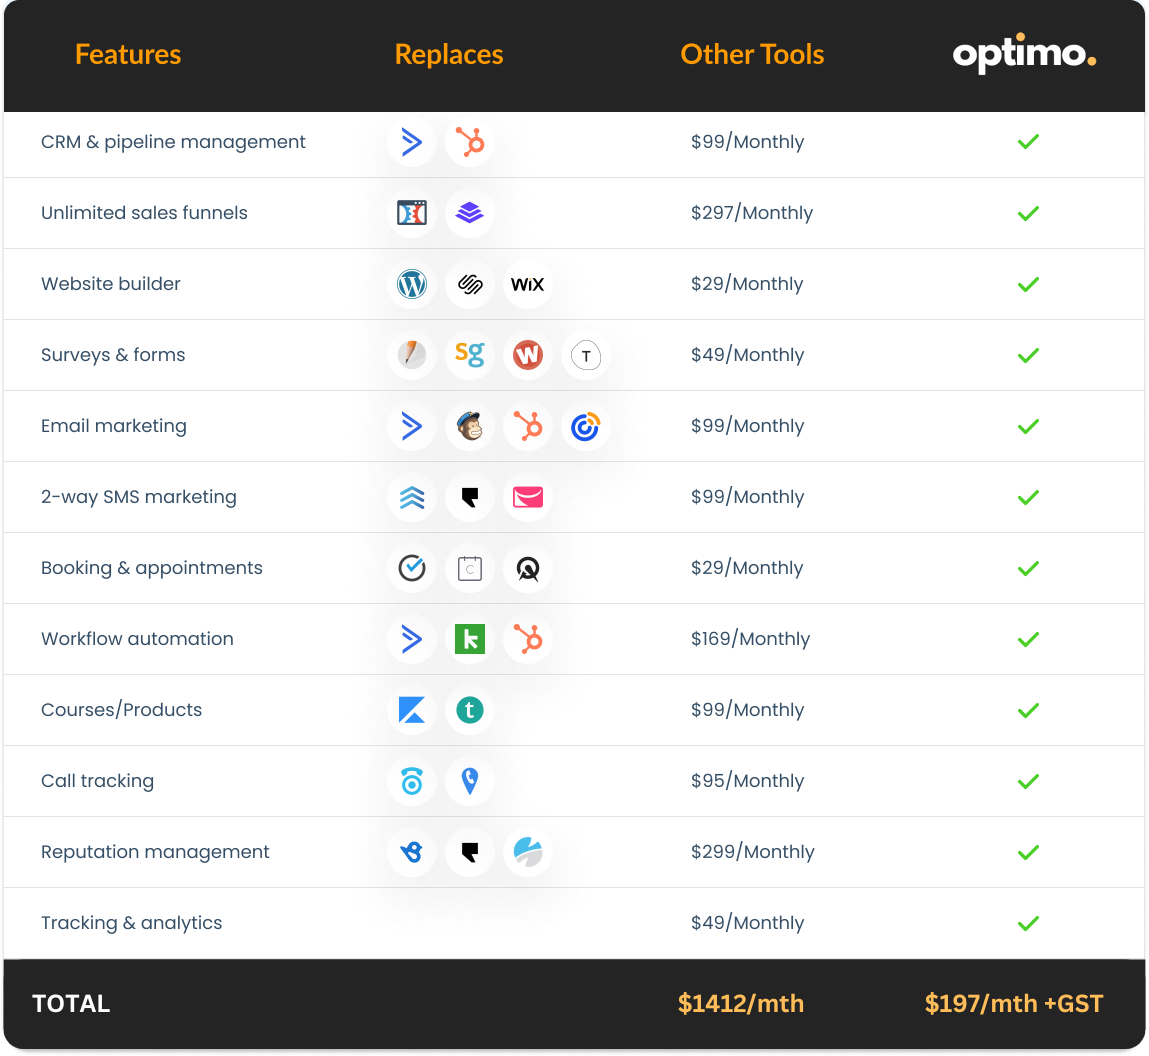This screenshot has width=1149, height=1056.
Task: Select the Kajabi icon in the Courses row
Action: (x=411, y=710)
